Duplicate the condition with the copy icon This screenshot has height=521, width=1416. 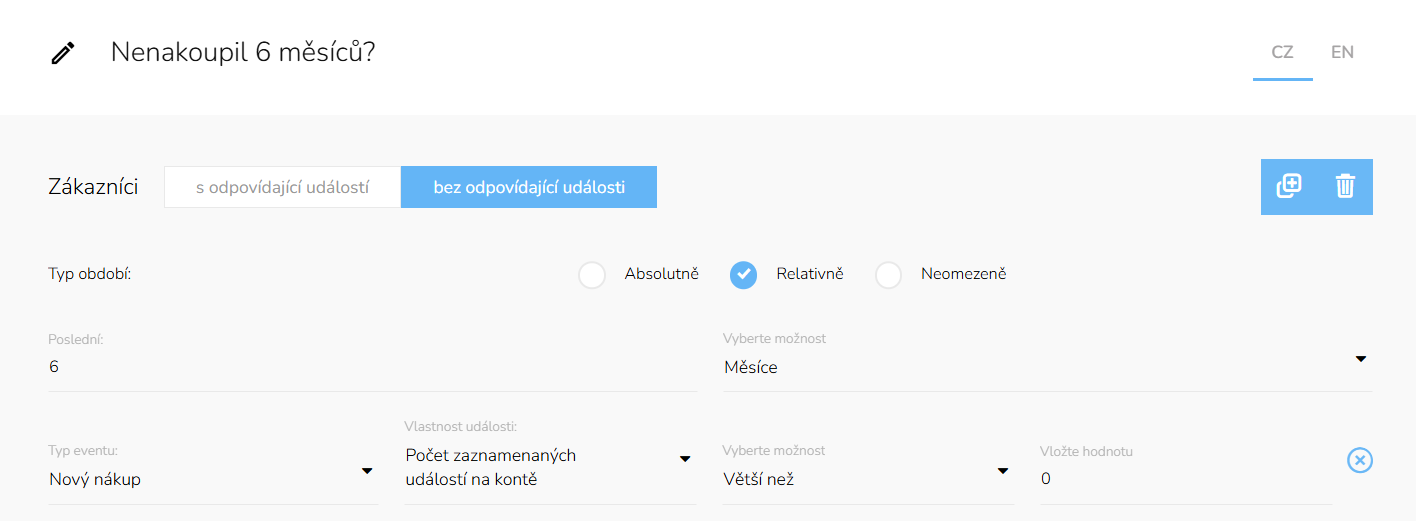[1289, 186]
